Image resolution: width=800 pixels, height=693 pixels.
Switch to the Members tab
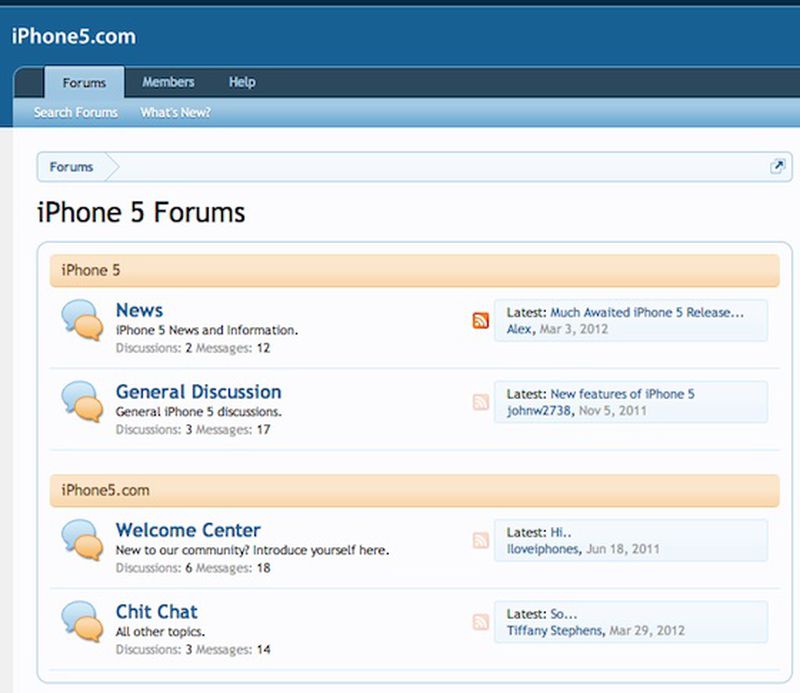coord(167,82)
